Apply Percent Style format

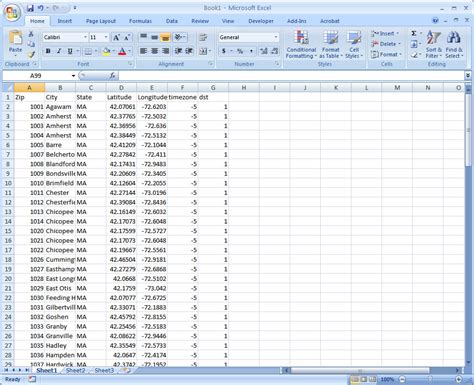click(240, 51)
